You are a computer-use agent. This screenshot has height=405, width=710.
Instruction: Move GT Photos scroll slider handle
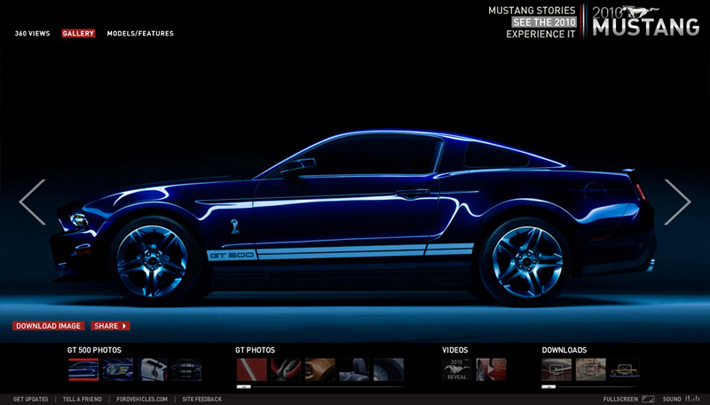click(244, 387)
